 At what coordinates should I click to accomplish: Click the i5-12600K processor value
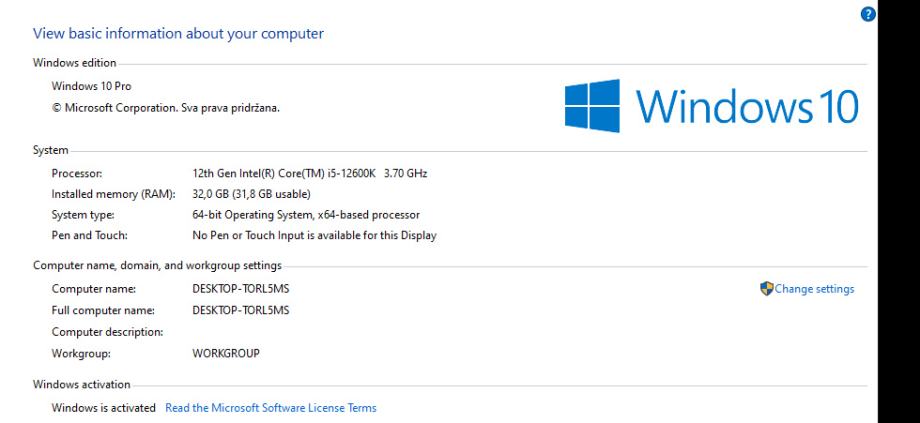(309, 174)
